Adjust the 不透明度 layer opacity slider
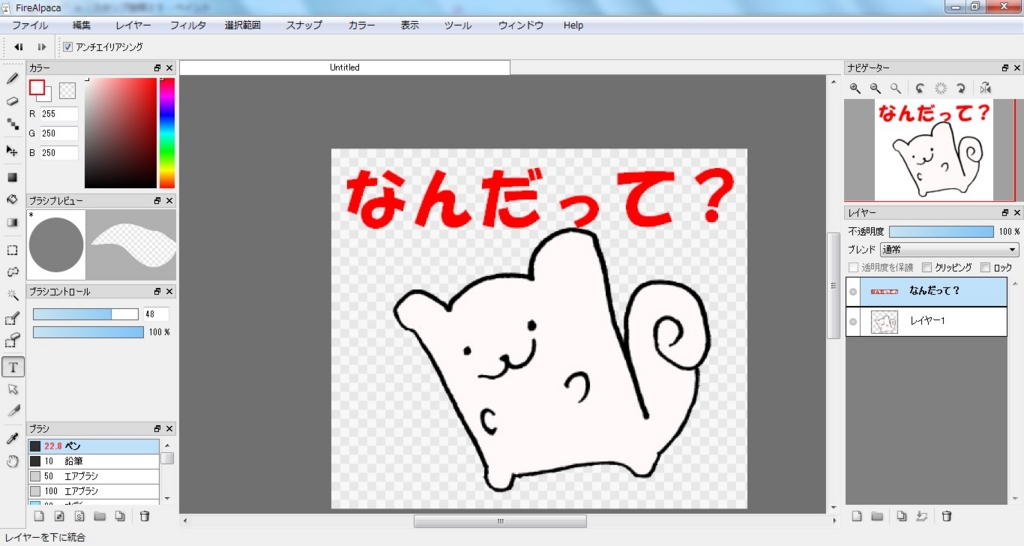The image size is (1024, 546). point(941,232)
